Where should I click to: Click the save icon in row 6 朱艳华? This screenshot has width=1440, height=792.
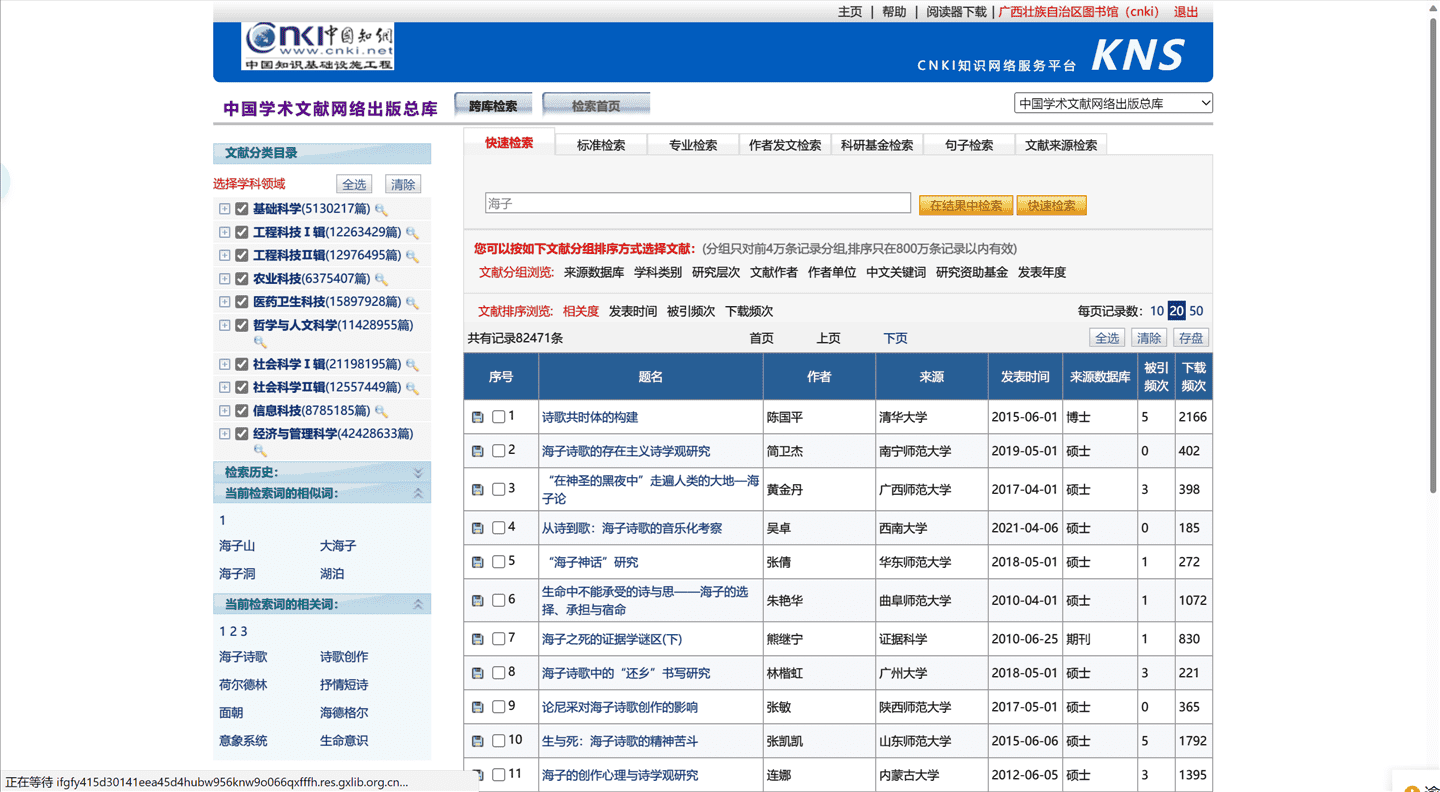coord(478,601)
